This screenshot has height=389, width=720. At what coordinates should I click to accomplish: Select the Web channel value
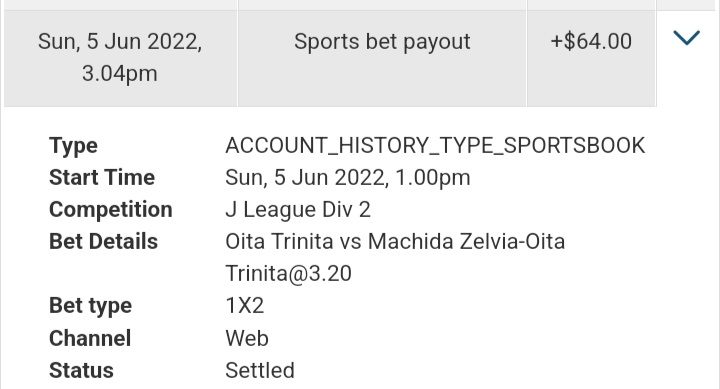(x=247, y=338)
